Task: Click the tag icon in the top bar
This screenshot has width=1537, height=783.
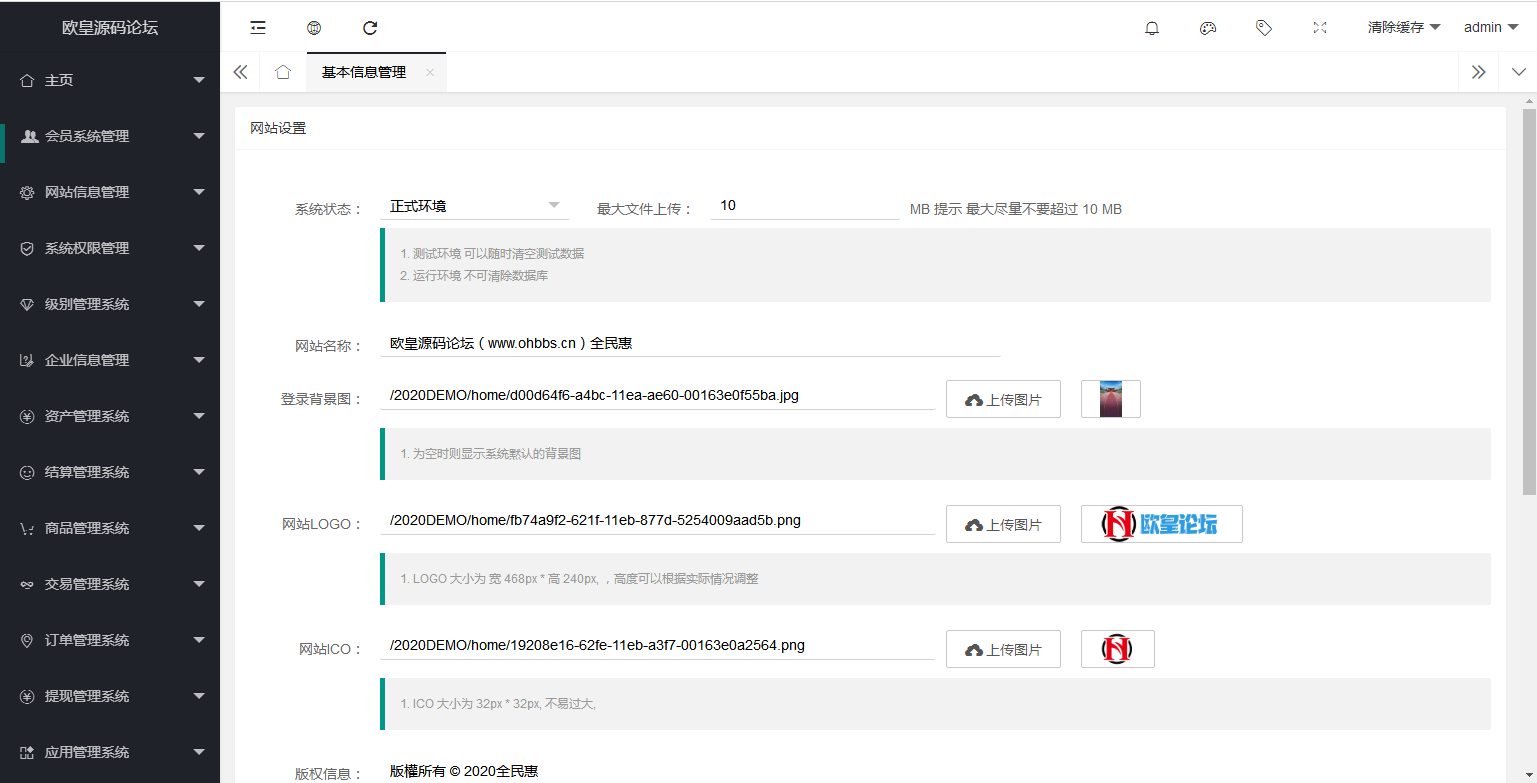Action: (x=1263, y=27)
